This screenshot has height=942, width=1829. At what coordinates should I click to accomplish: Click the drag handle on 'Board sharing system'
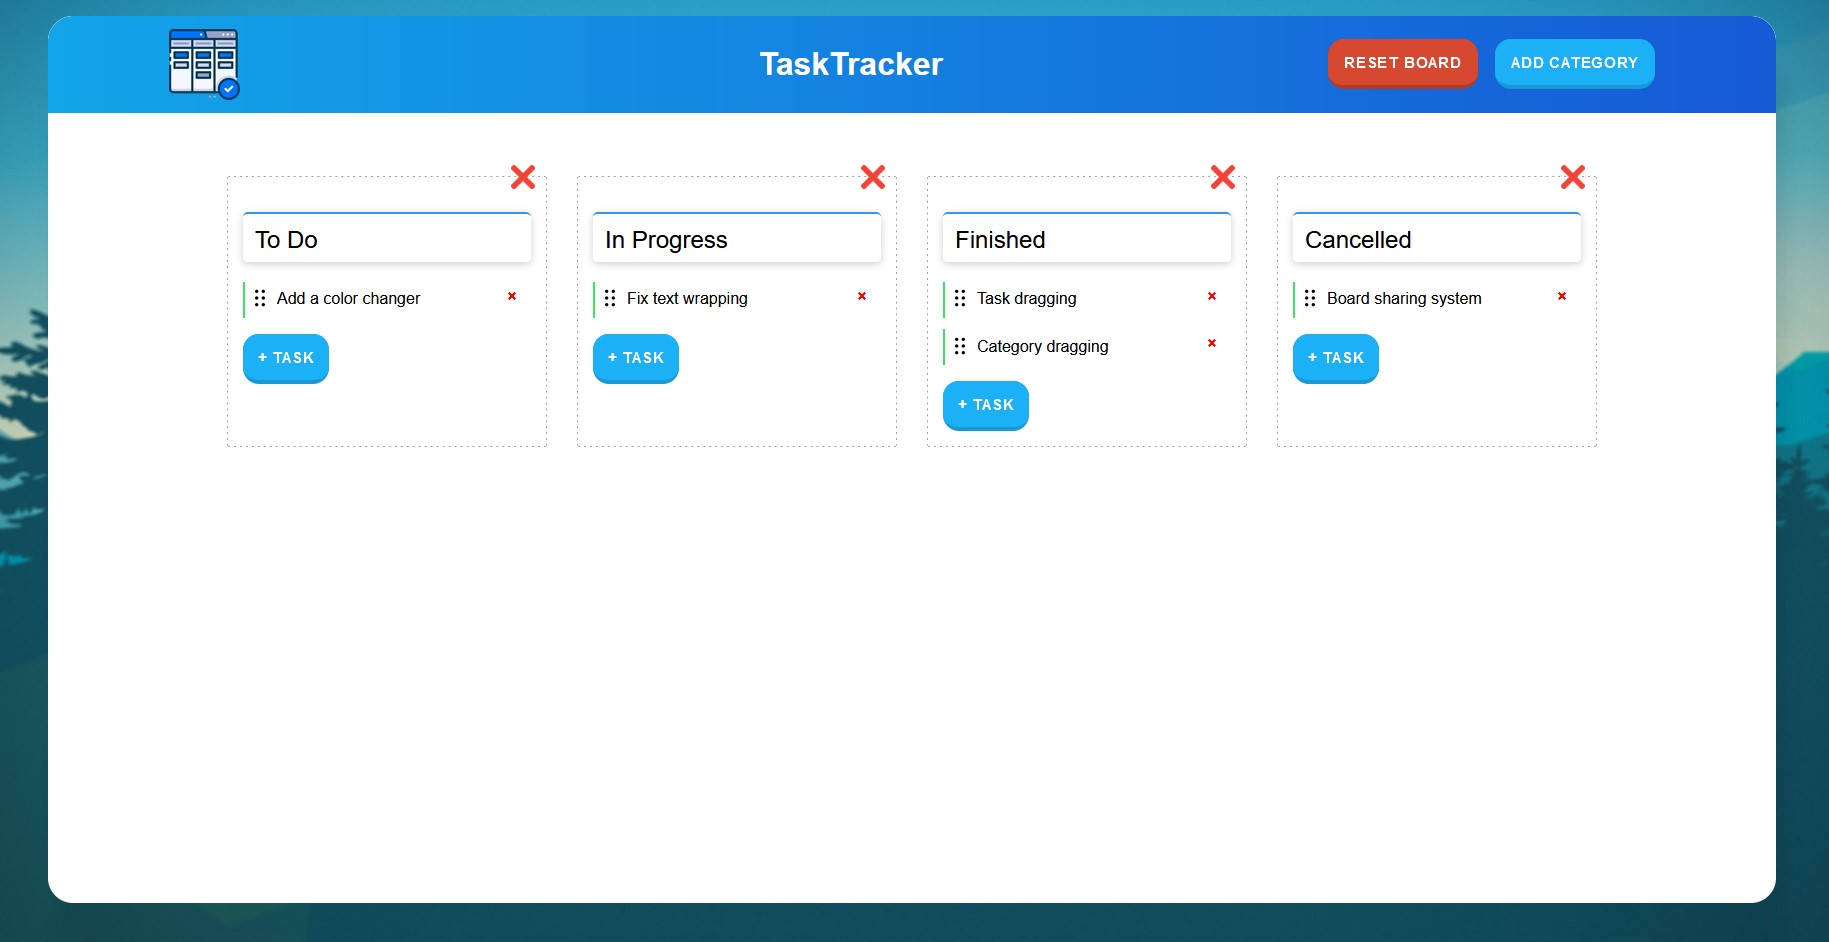point(1311,298)
